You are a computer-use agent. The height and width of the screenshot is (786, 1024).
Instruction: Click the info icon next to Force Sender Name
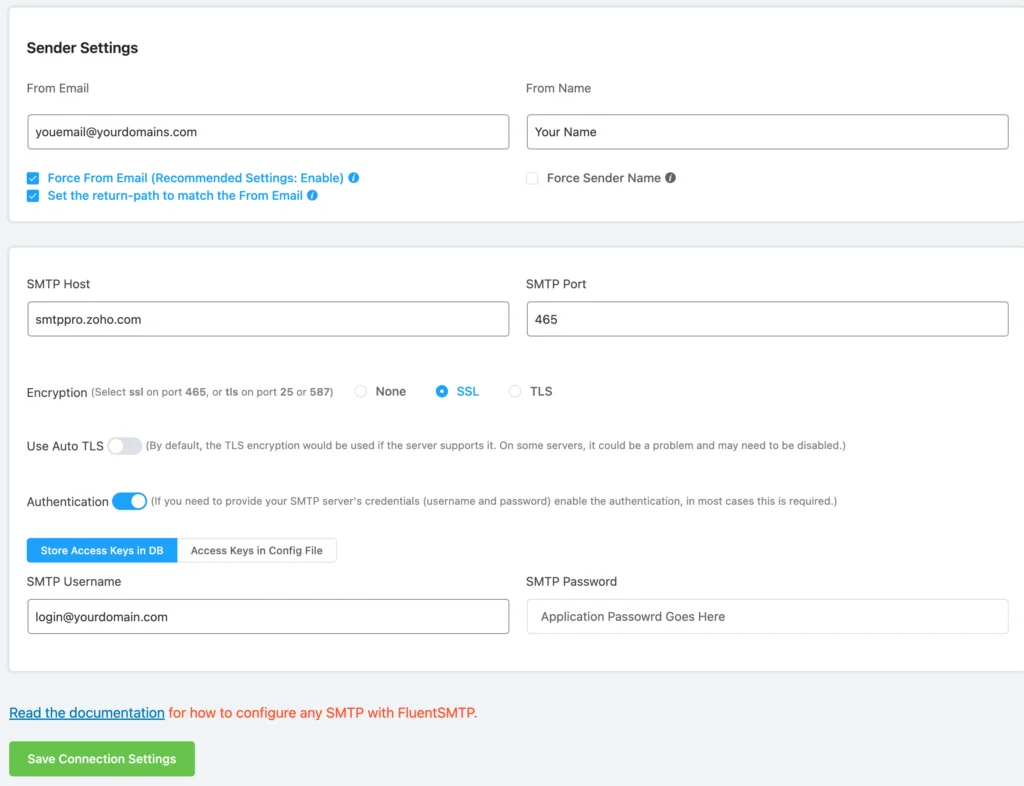(670, 178)
